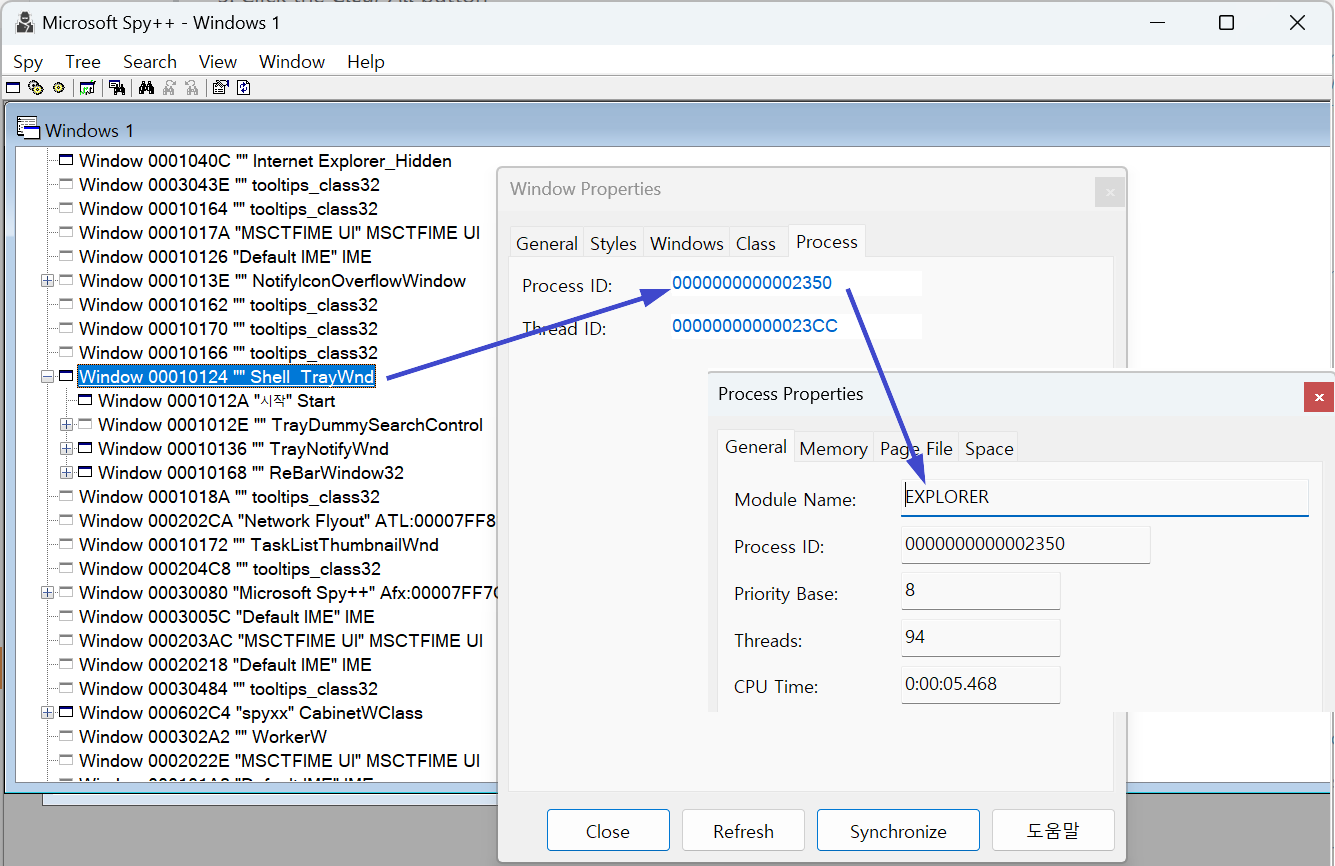Image resolution: width=1335 pixels, height=866 pixels.
Task: Switch to the Windows tab
Action: 687,243
